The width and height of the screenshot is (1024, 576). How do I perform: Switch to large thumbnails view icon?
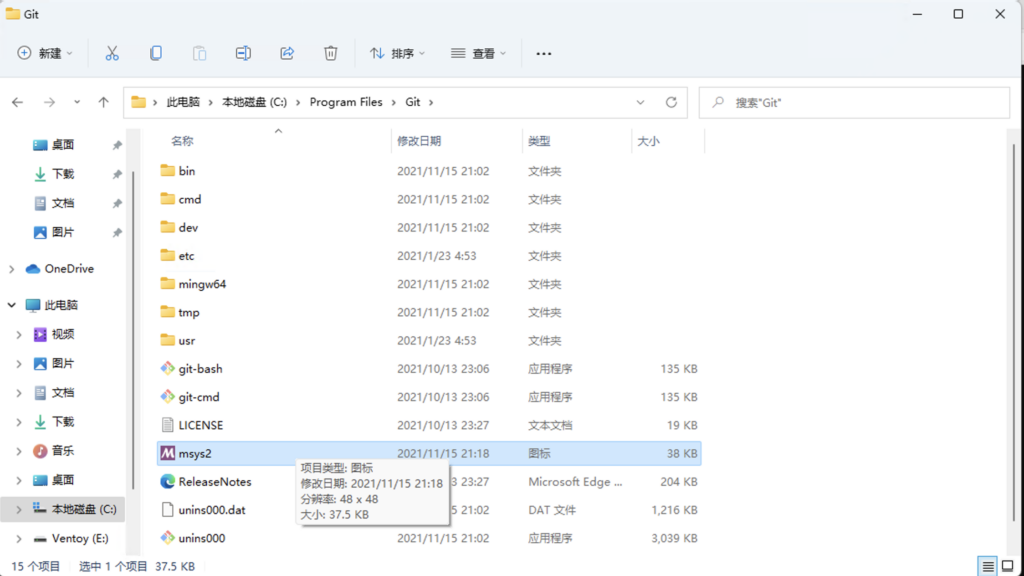(1008, 566)
